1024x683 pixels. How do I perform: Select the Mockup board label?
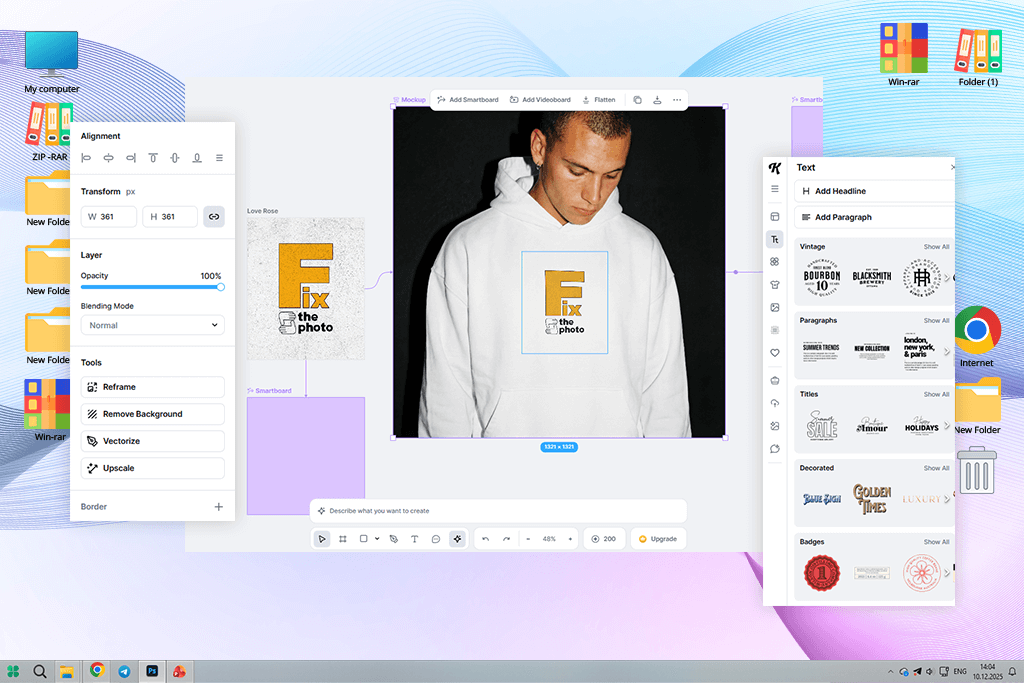tap(409, 100)
